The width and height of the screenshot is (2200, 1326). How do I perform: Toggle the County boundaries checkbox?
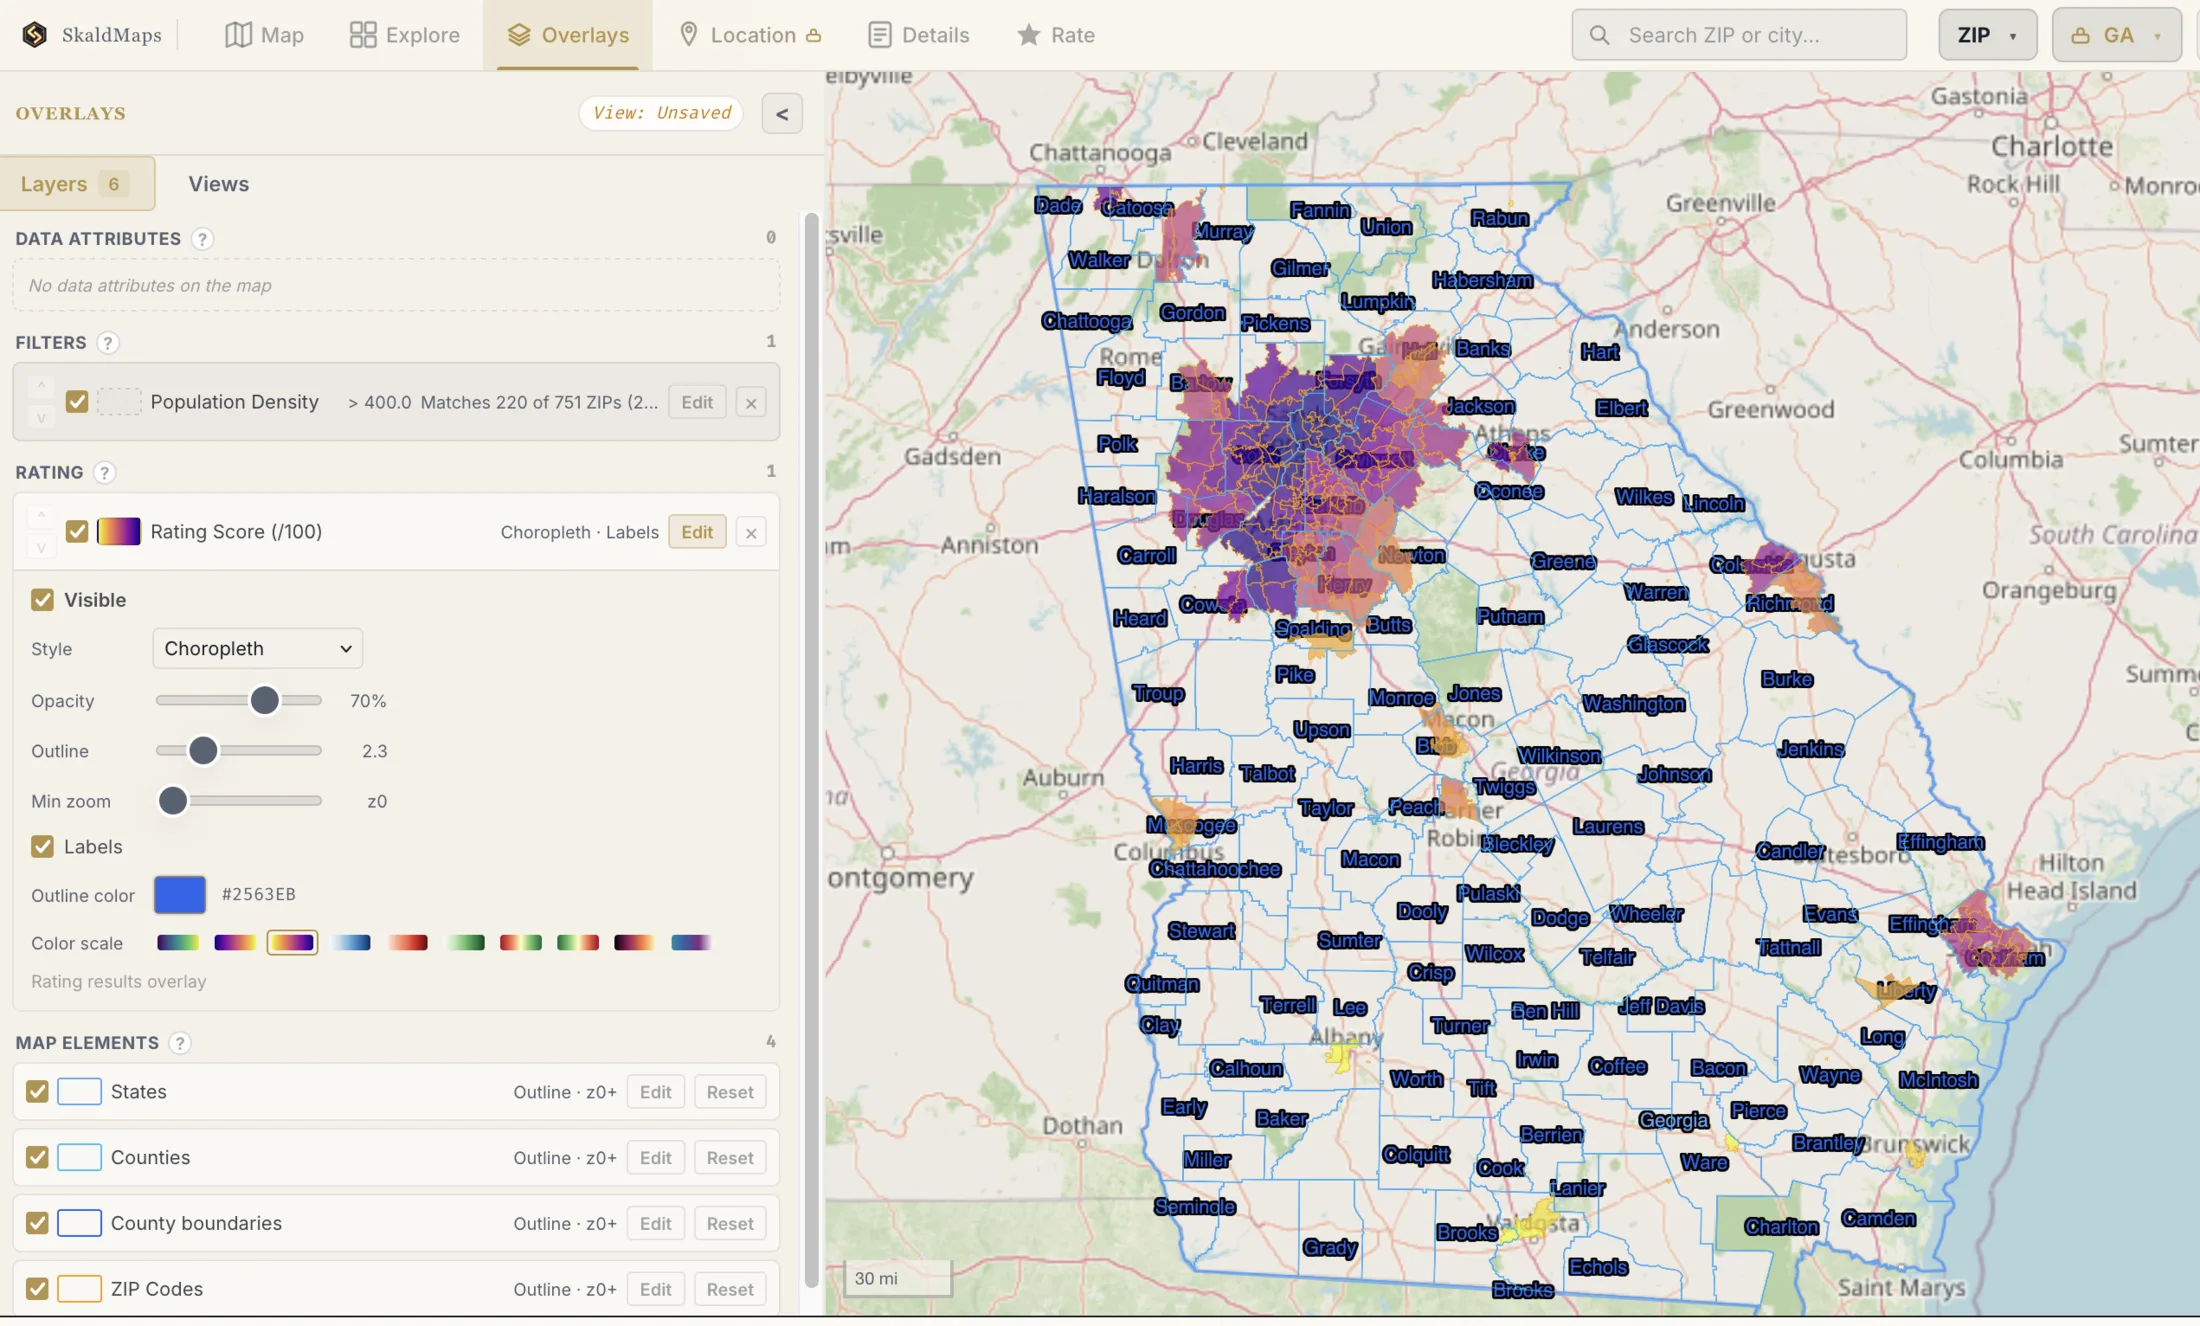tap(37, 1224)
